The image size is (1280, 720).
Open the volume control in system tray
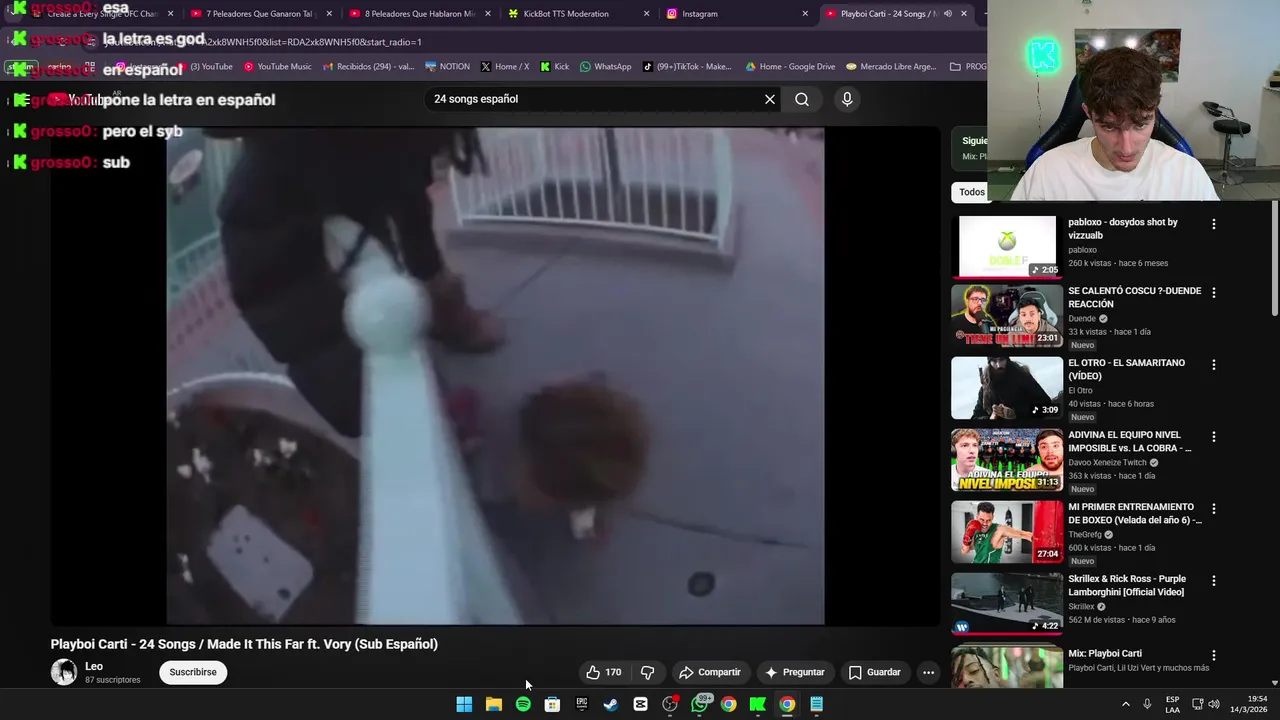(x=1214, y=704)
